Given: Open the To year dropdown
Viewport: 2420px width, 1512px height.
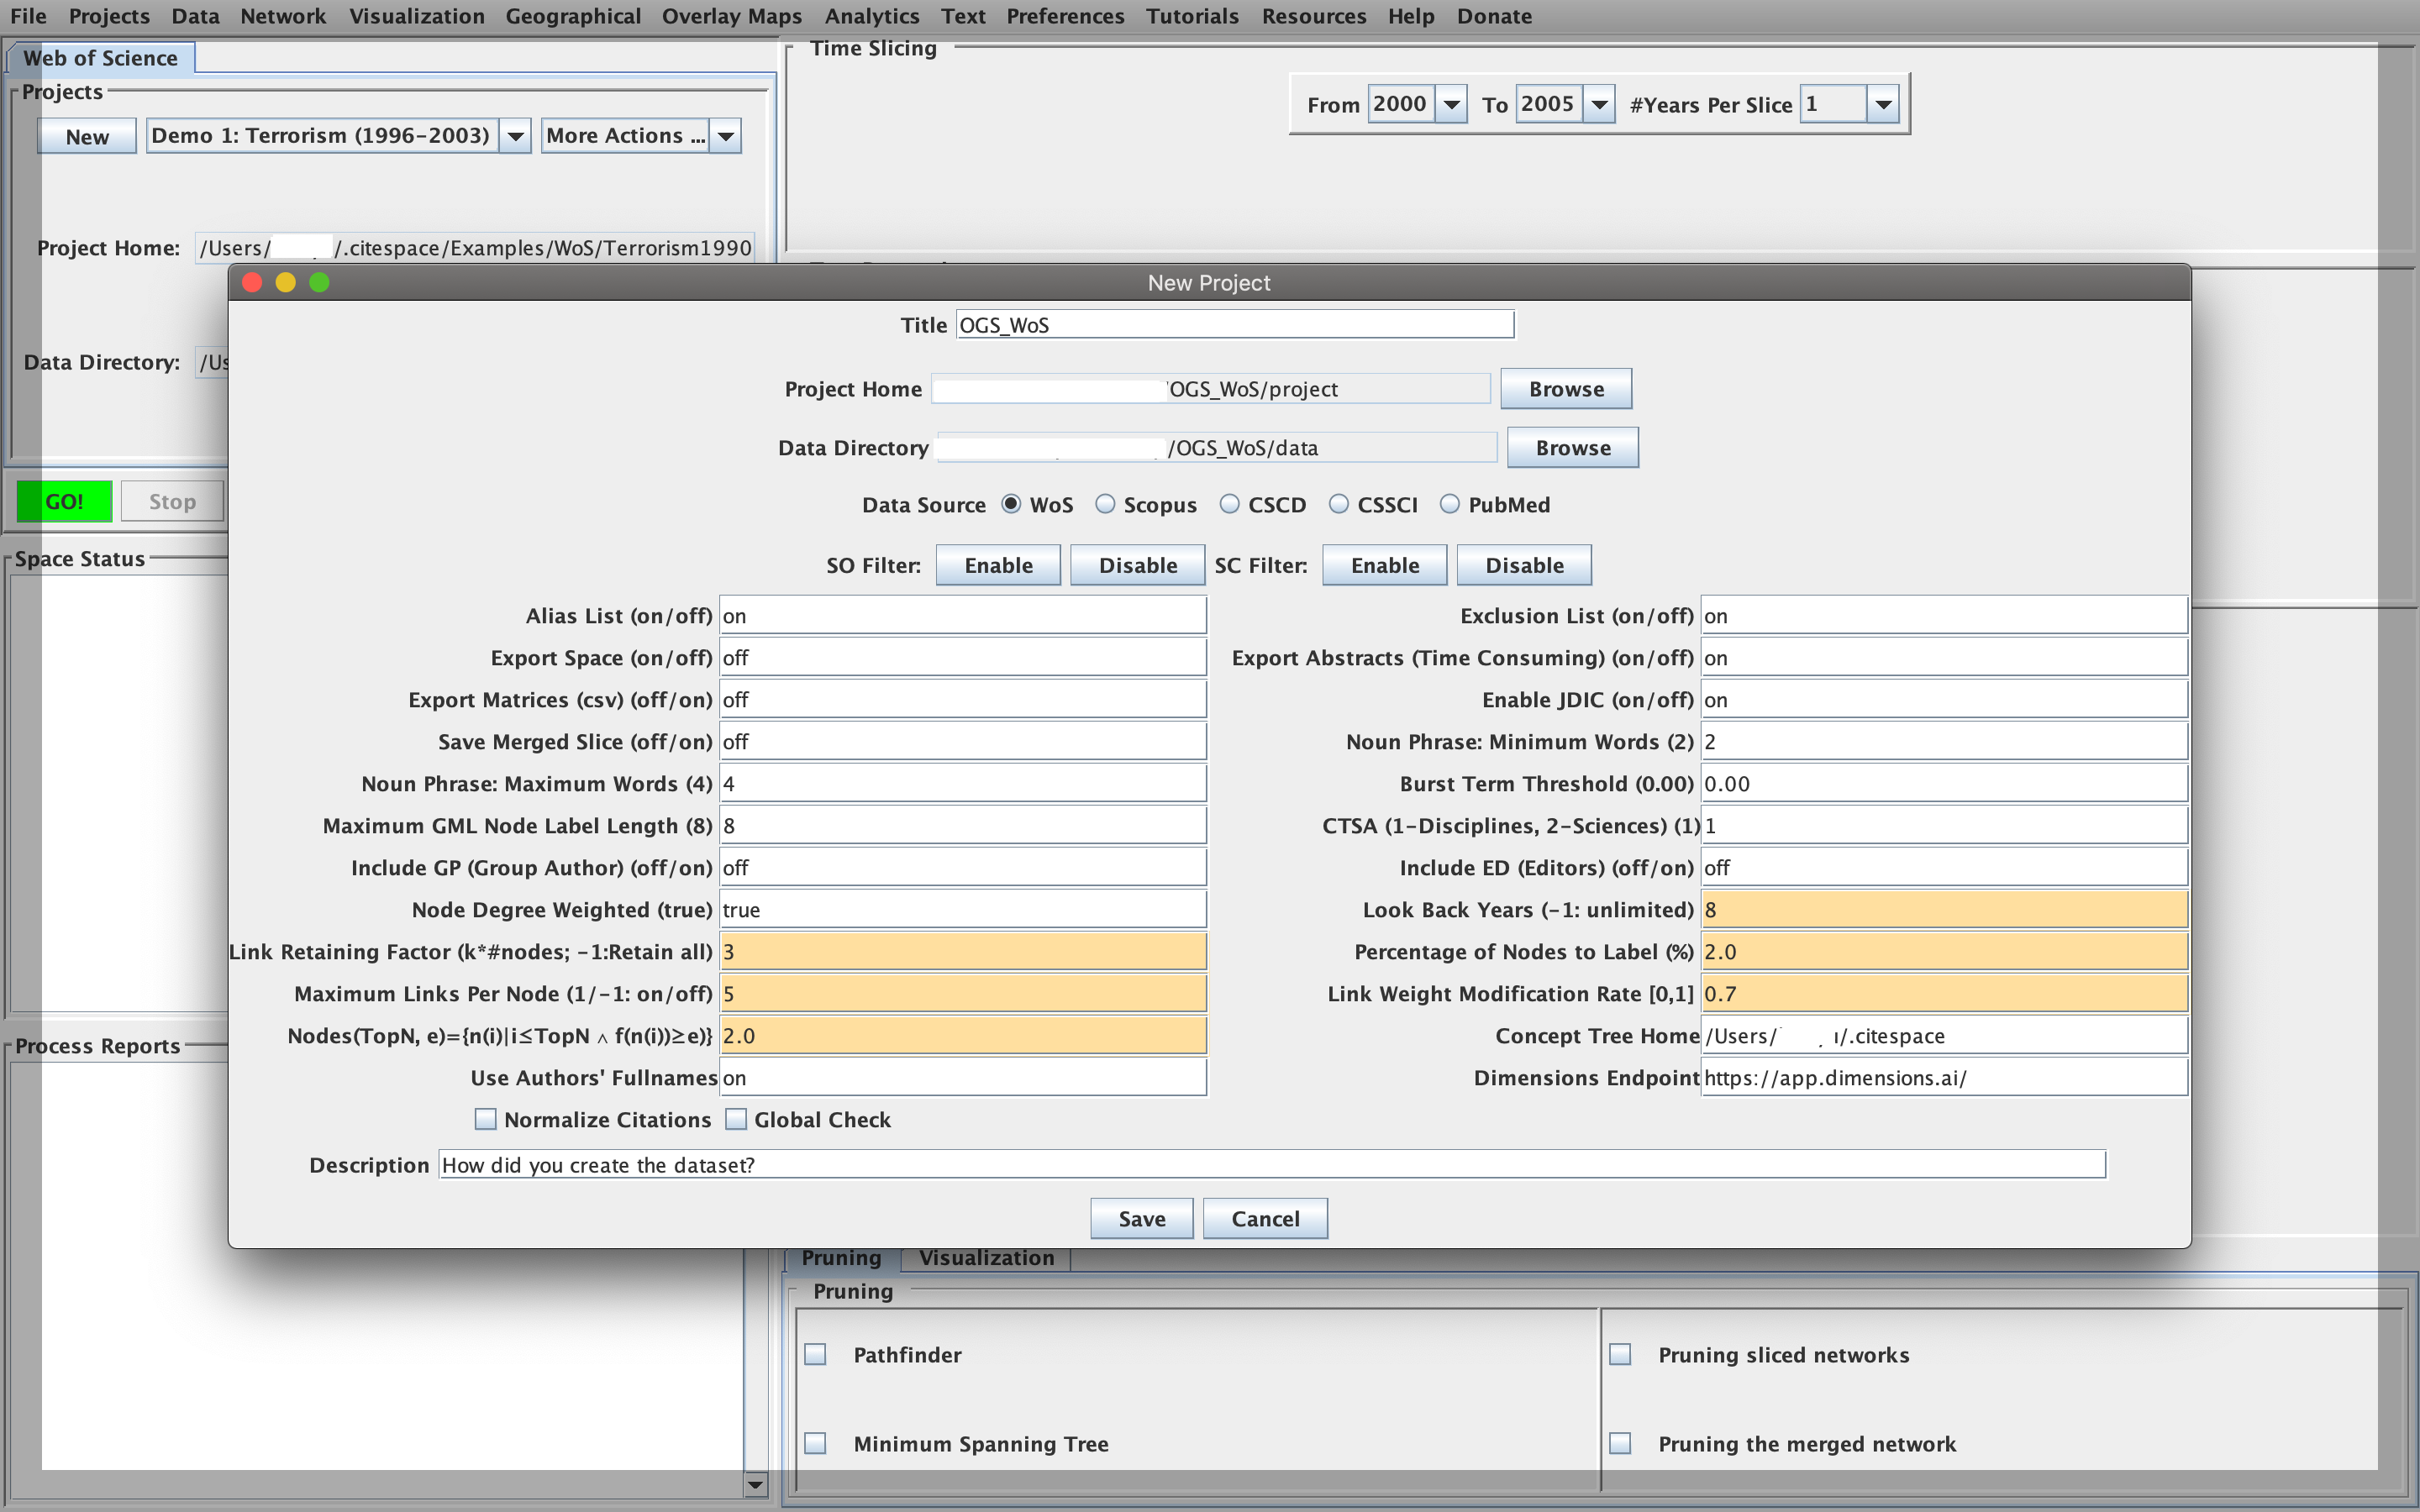Looking at the screenshot, I should coord(1599,104).
